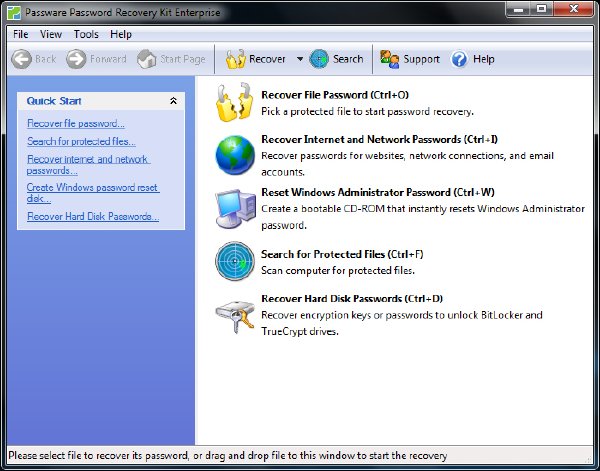Open the View menu
Screen dimensions: 600x471
pyautogui.click(x=51, y=34)
